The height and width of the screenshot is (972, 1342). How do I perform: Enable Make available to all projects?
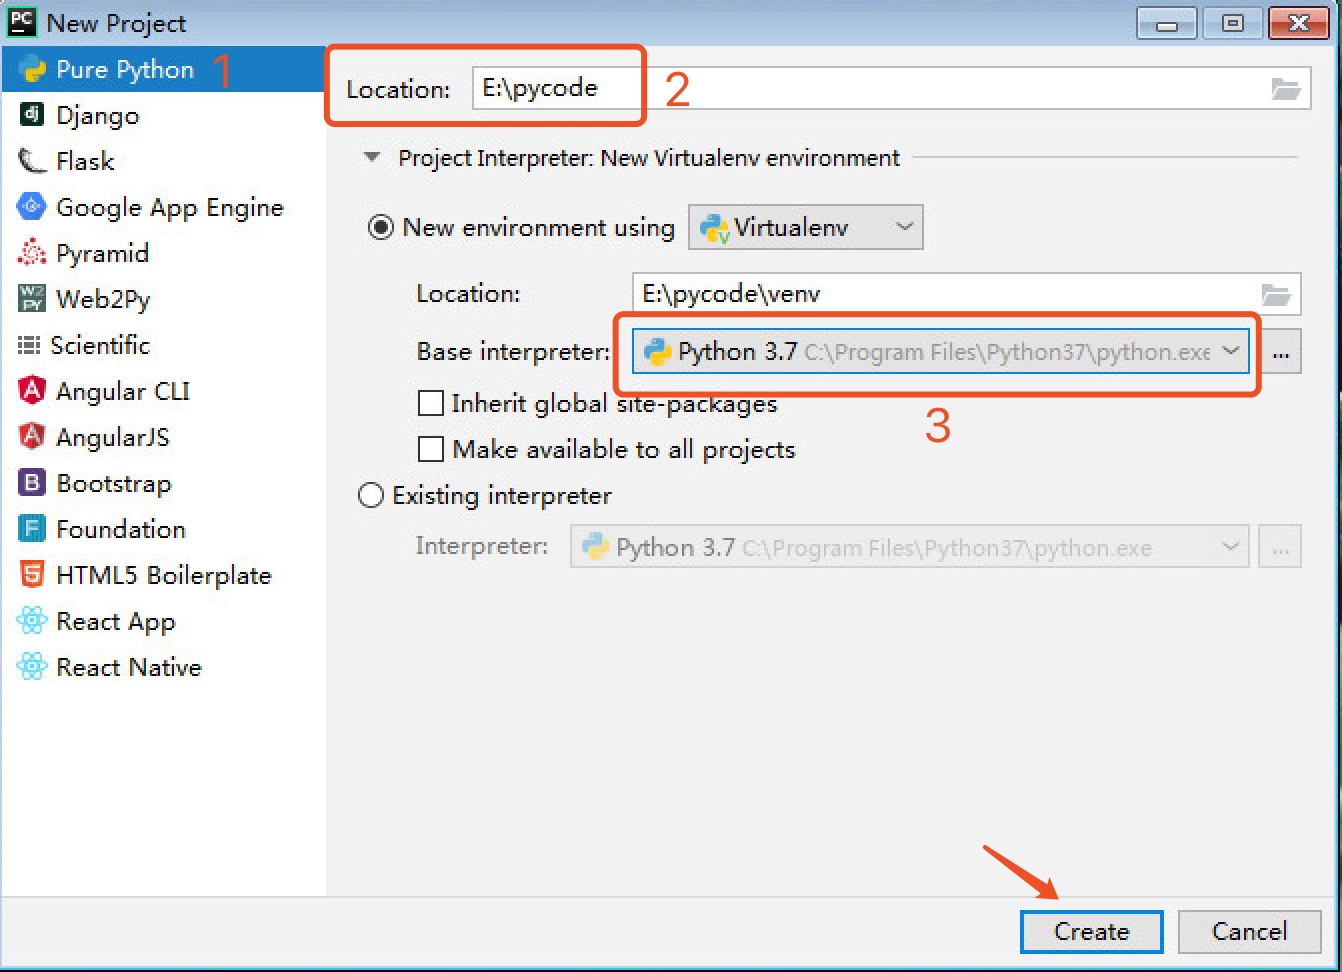click(x=431, y=449)
